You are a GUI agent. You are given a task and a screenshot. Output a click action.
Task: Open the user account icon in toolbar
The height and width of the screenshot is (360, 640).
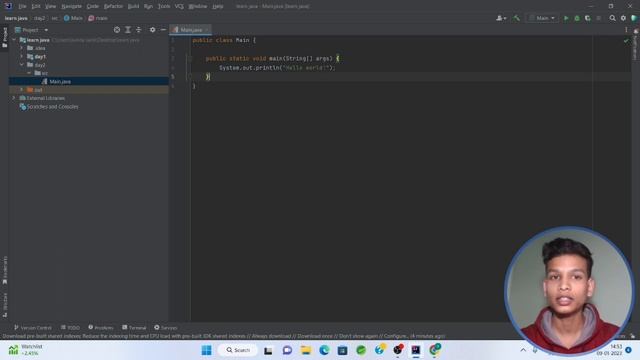pyautogui.click(x=501, y=18)
